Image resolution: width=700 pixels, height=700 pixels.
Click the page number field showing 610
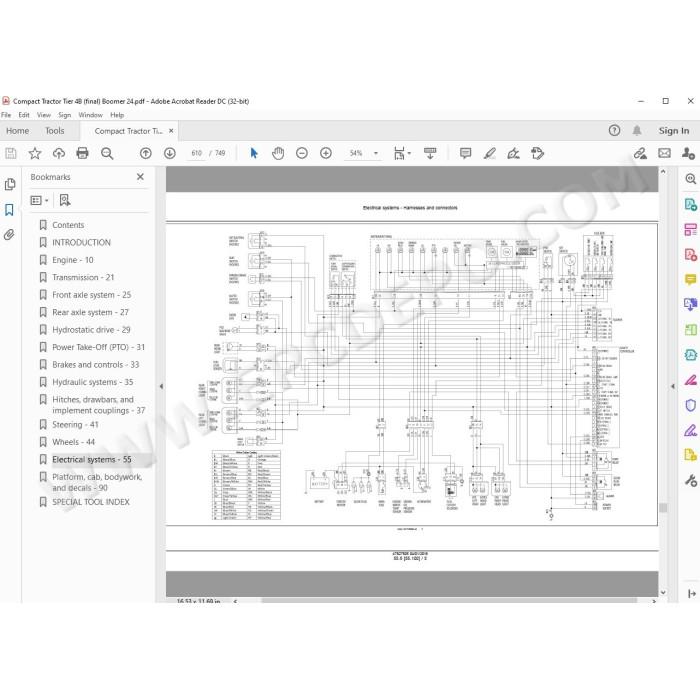pyautogui.click(x=196, y=153)
